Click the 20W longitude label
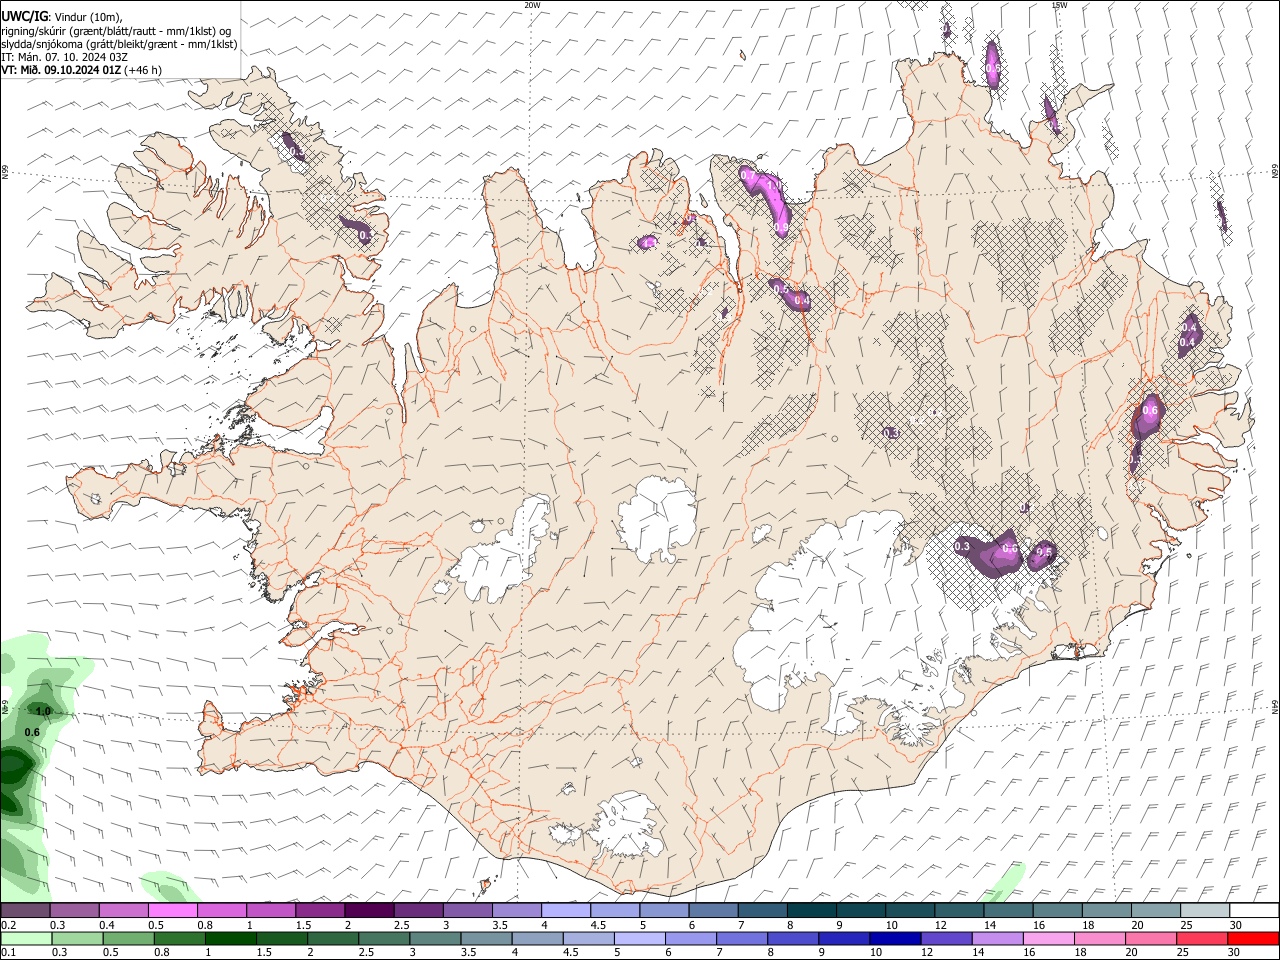Image resolution: width=1280 pixels, height=960 pixels. tap(532, 5)
